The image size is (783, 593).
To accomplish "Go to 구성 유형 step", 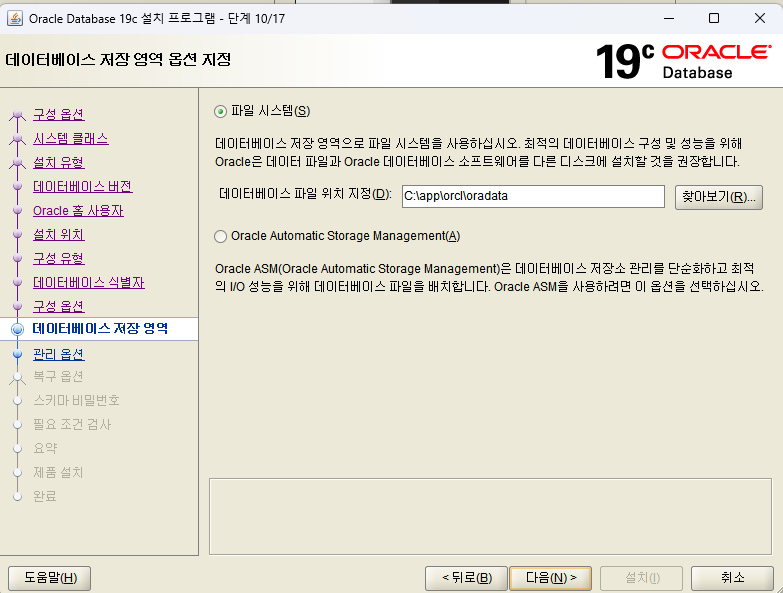I will 58,259.
